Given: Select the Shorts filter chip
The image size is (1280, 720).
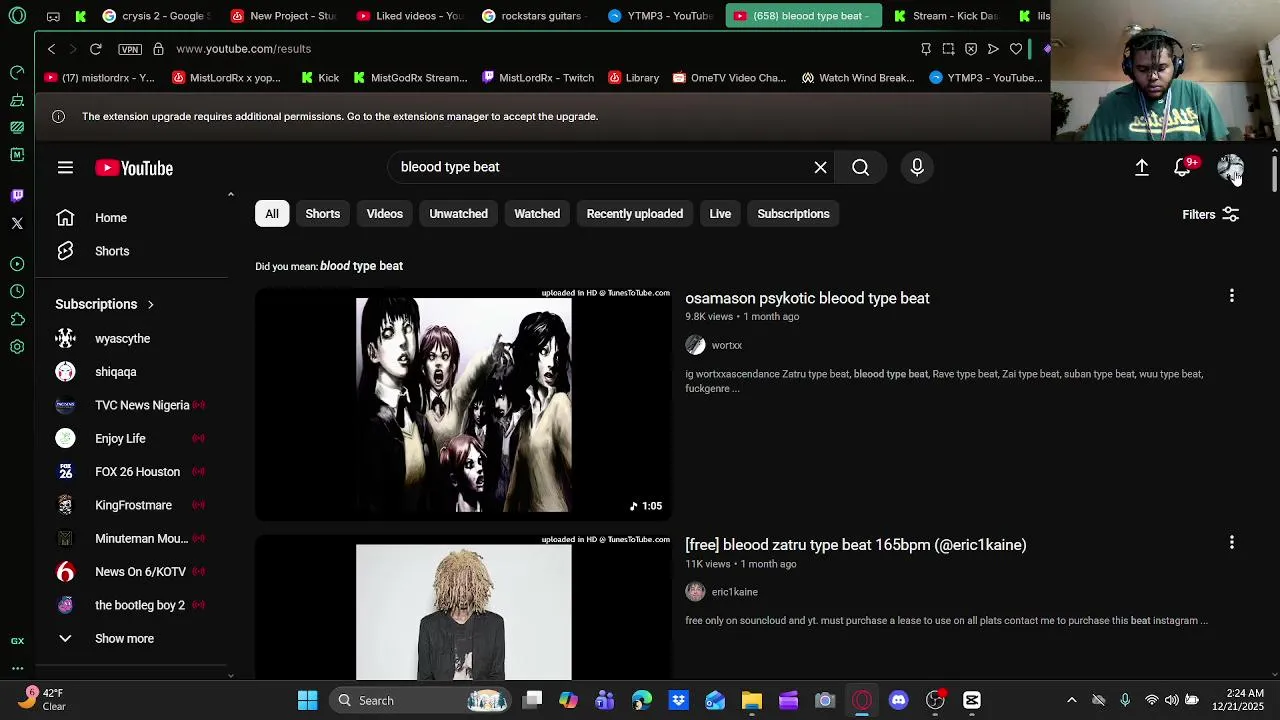Looking at the screenshot, I should pyautogui.click(x=322, y=214).
